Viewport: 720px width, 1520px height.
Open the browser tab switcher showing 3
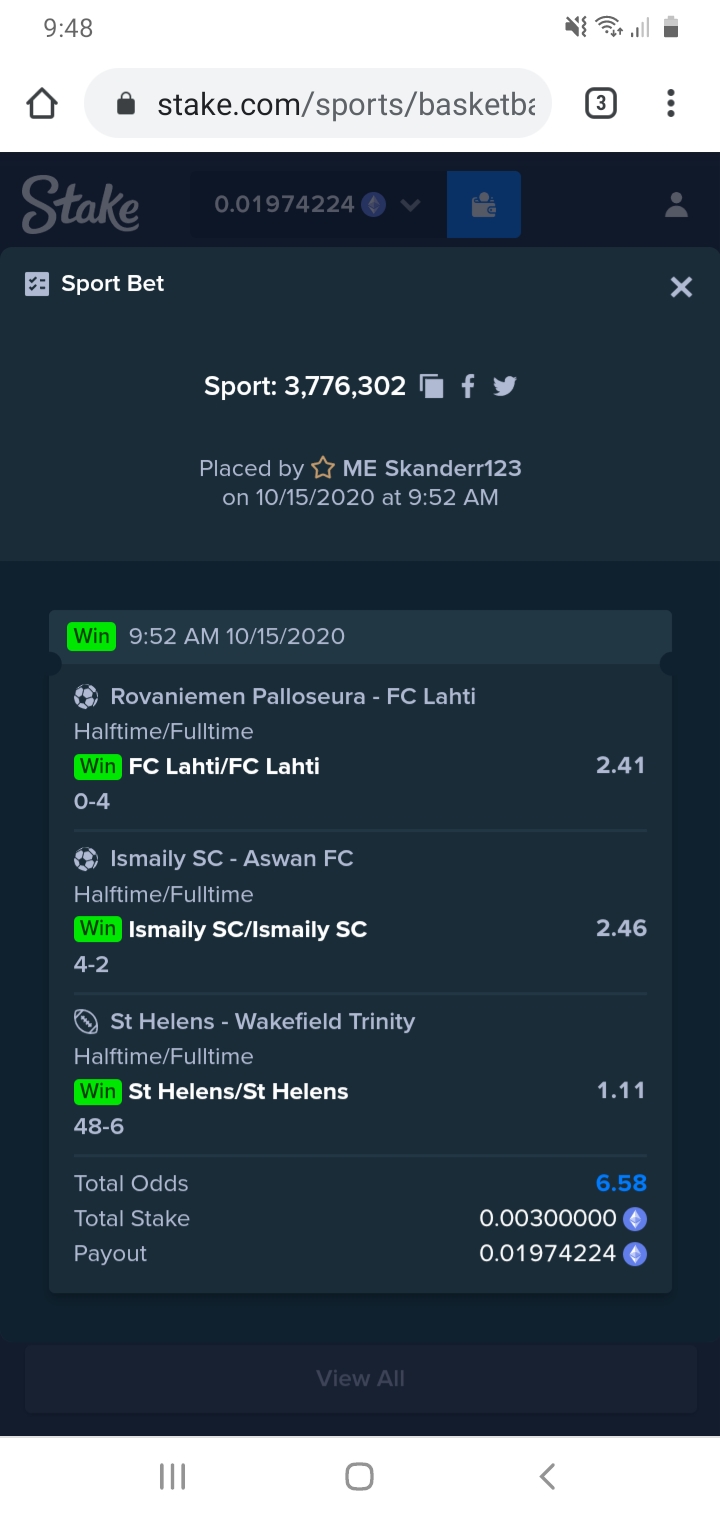[x=600, y=103]
